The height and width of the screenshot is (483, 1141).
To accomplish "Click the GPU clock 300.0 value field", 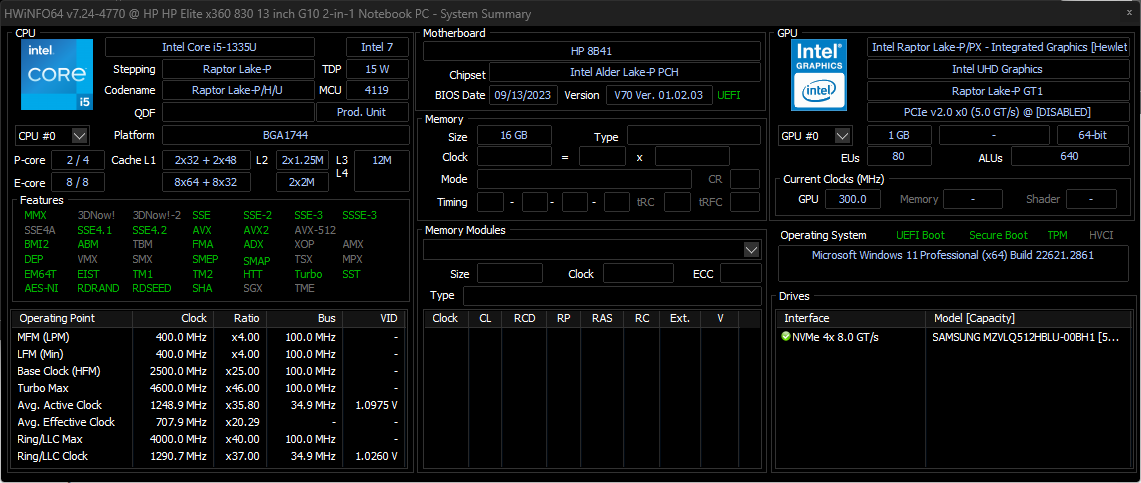I will (x=853, y=199).
